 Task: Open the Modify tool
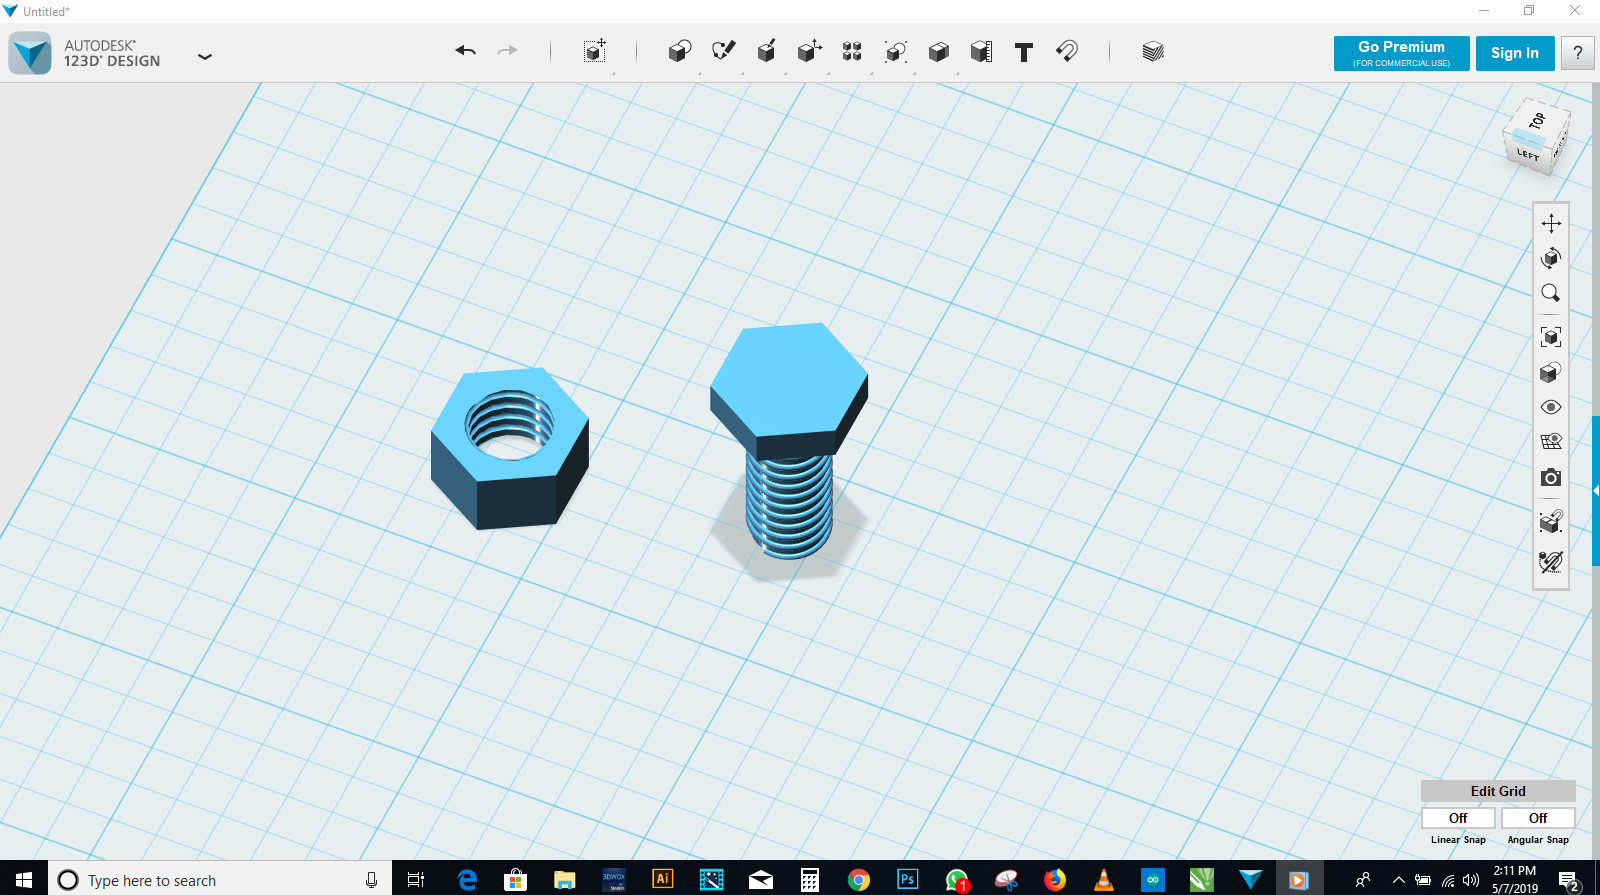(x=809, y=51)
